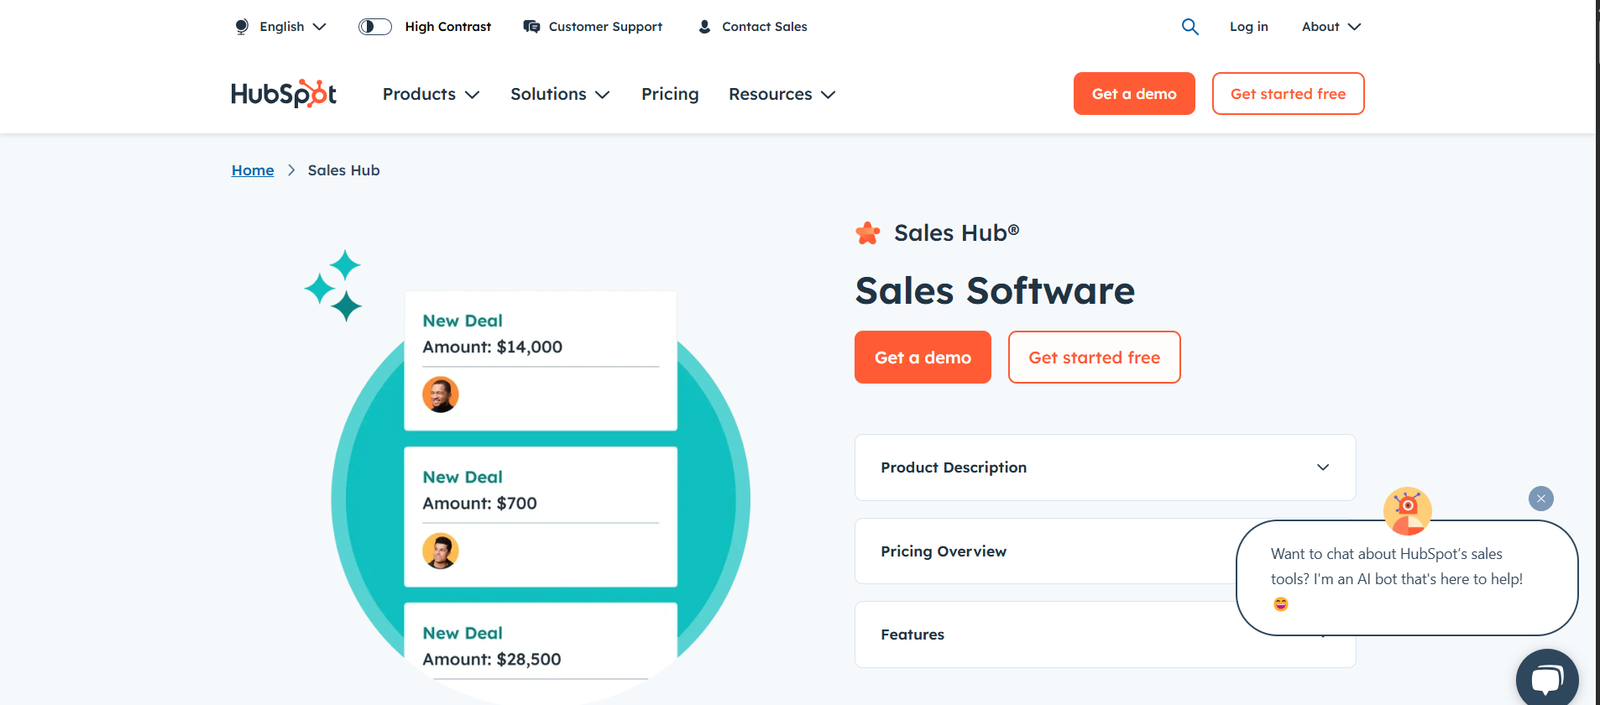Click the Customer Support chat icon
The height and width of the screenshot is (705, 1600).
coord(532,27)
